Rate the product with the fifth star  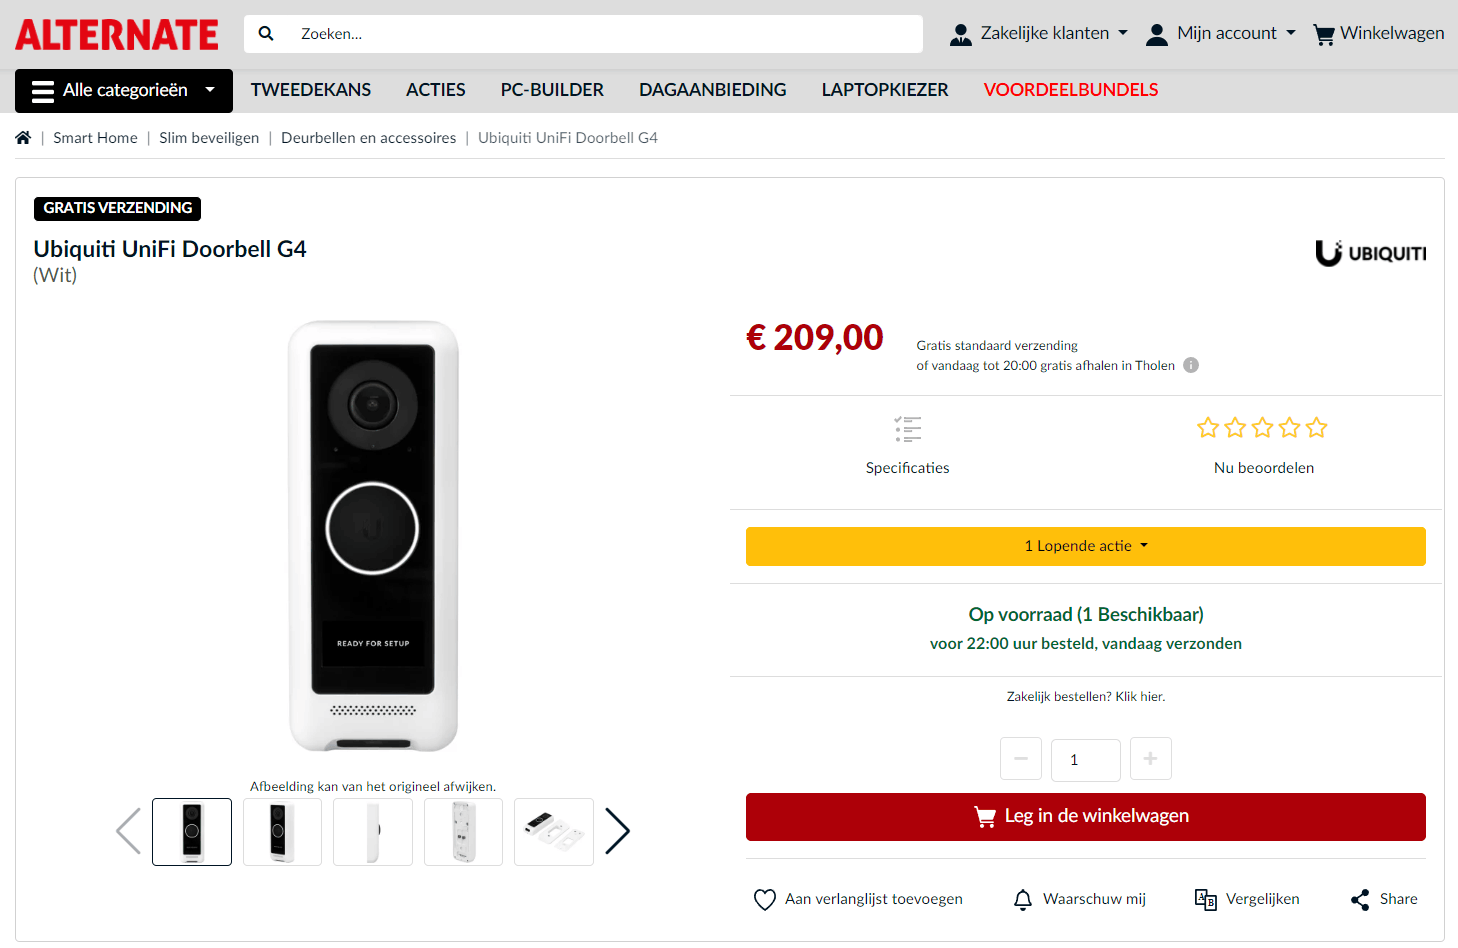[1316, 427]
